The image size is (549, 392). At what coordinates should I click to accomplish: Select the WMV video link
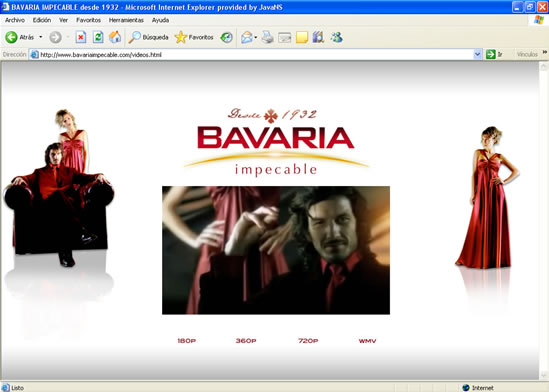pyautogui.click(x=367, y=341)
